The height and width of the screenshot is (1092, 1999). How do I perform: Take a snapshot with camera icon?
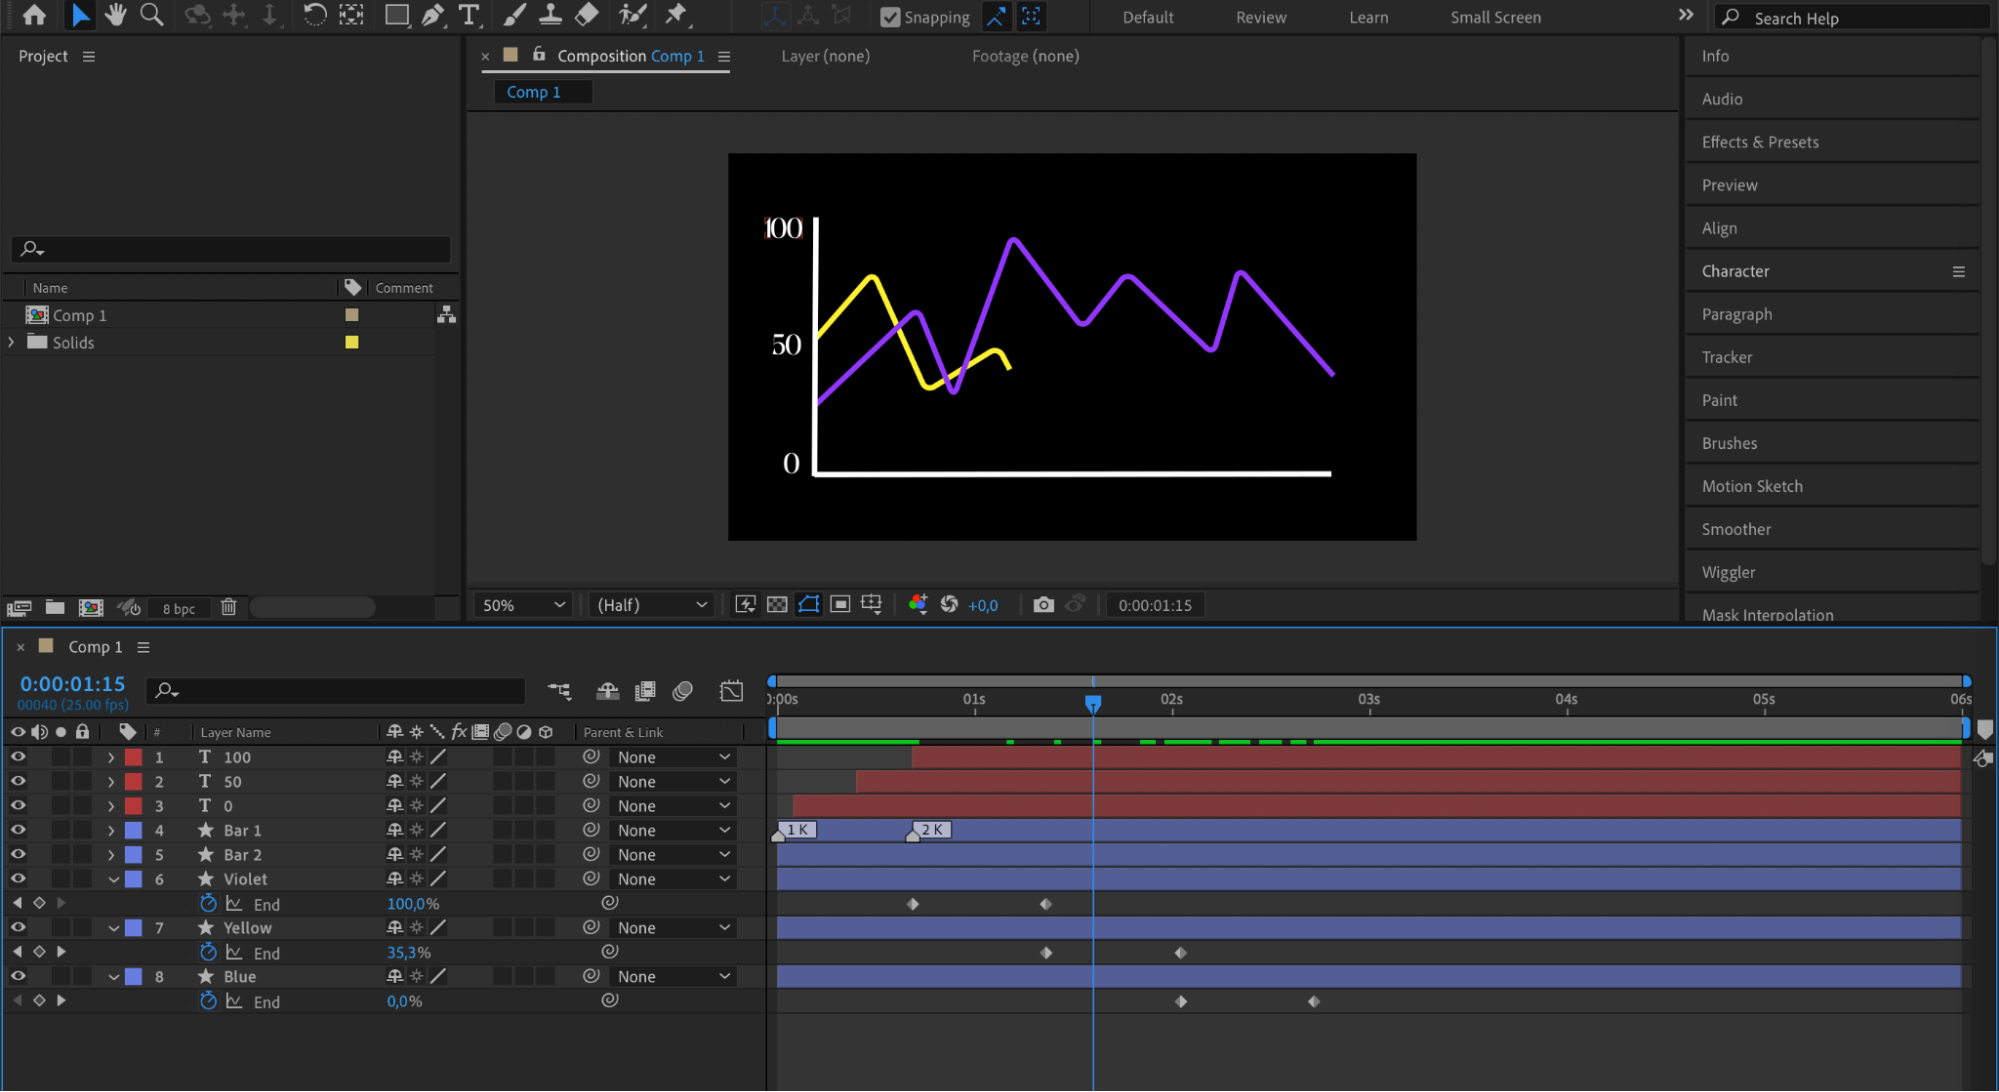pos(1043,605)
